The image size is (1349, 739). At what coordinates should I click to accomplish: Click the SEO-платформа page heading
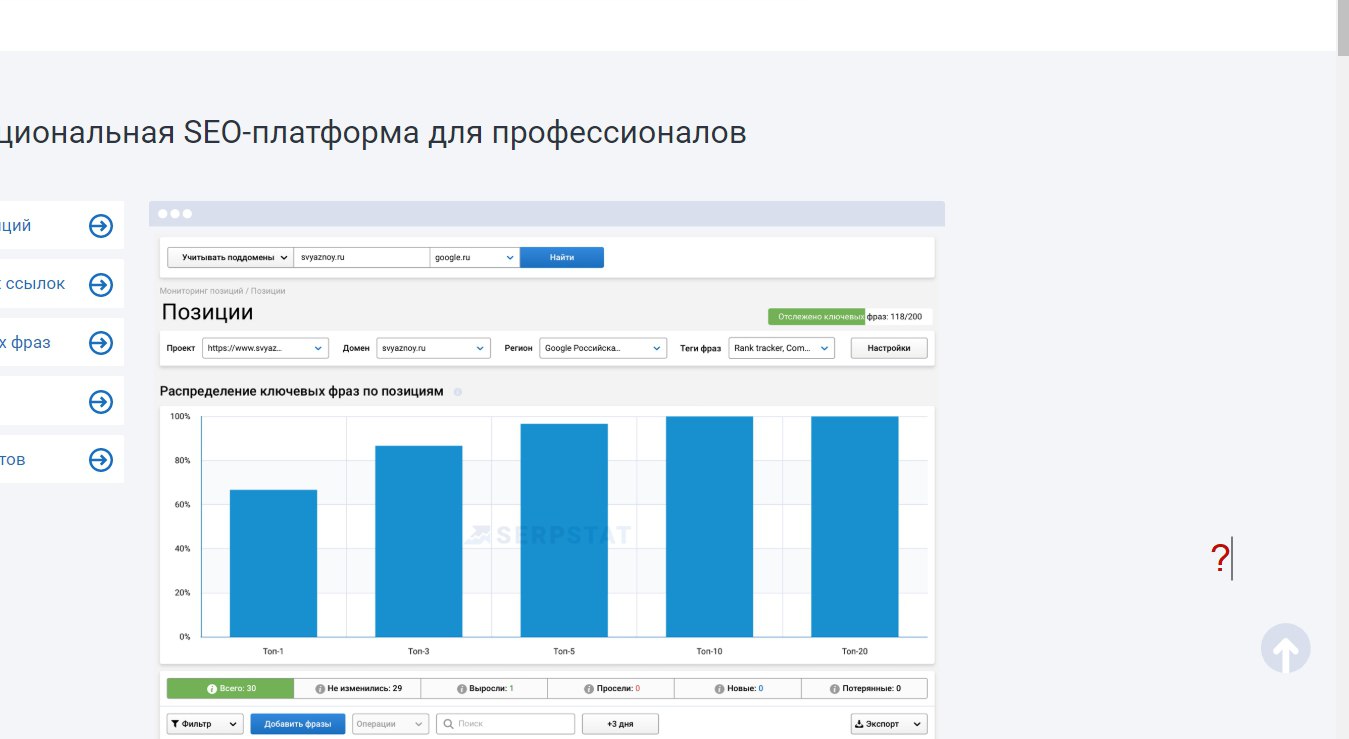coord(373,132)
